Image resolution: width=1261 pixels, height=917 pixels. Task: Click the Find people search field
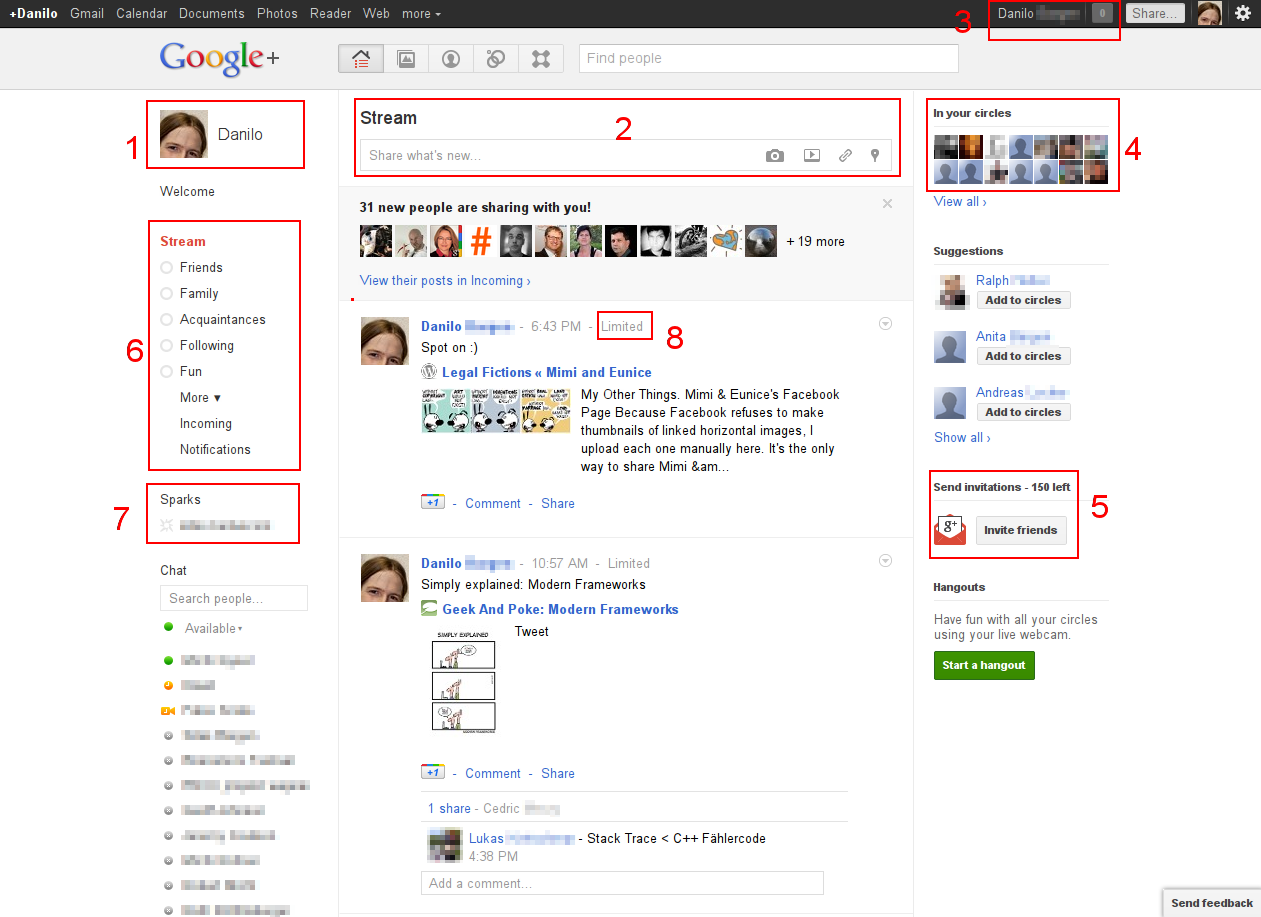(768, 58)
